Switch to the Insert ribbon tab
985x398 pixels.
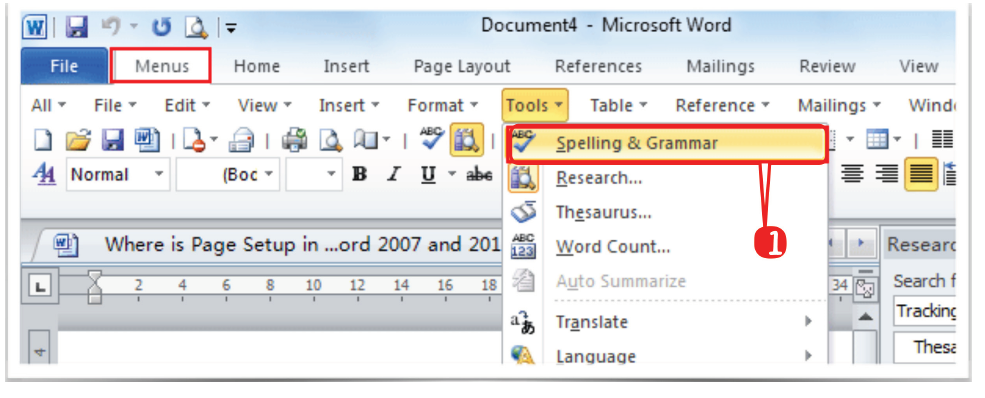tap(346, 66)
